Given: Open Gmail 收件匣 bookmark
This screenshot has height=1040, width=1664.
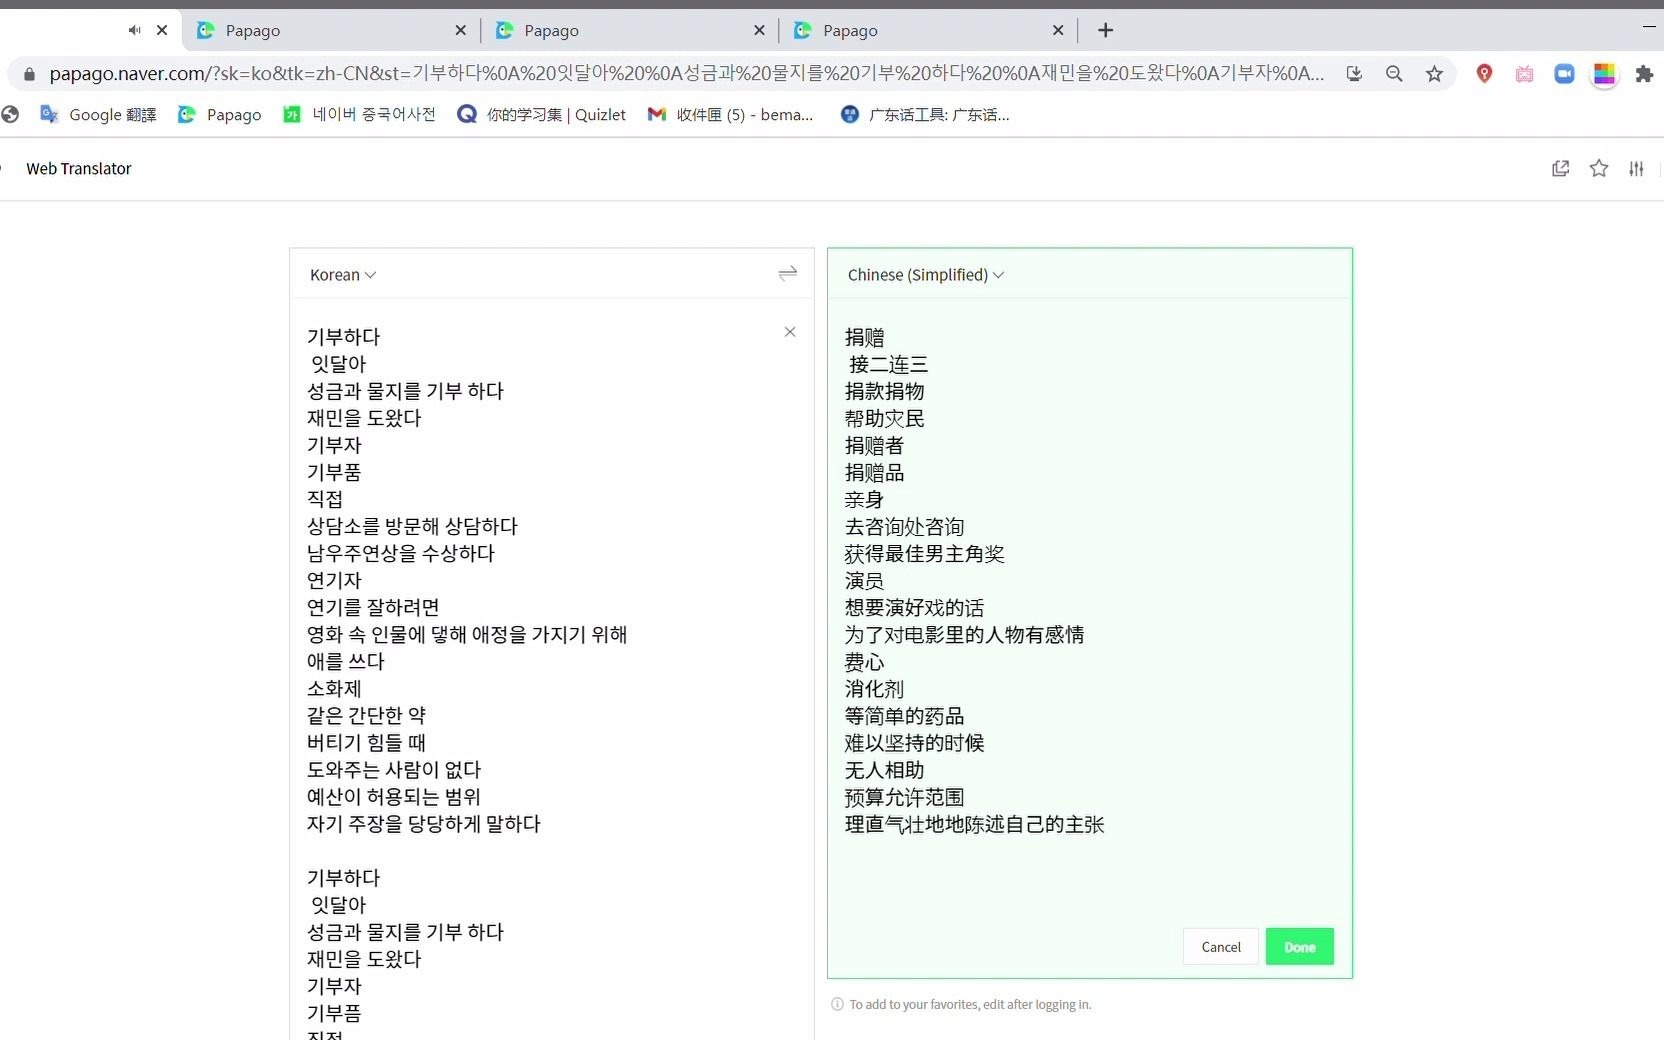Looking at the screenshot, I should (730, 115).
